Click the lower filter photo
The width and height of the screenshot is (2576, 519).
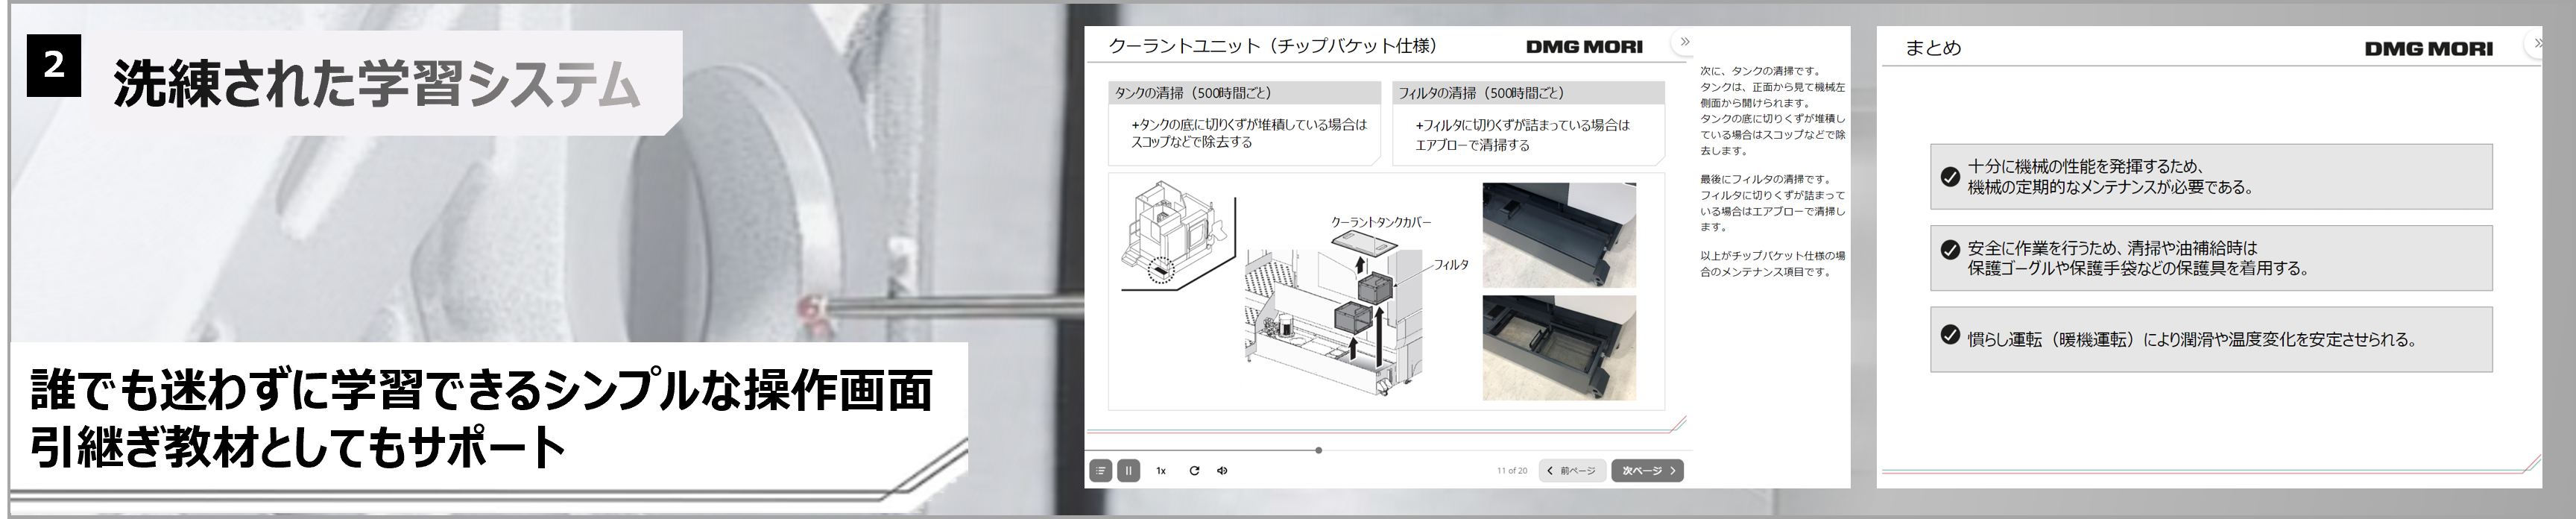coord(1559,347)
